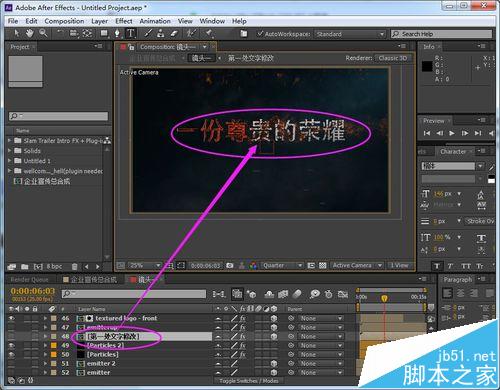Toggle 3D switch for emitter layer 52

(274, 373)
